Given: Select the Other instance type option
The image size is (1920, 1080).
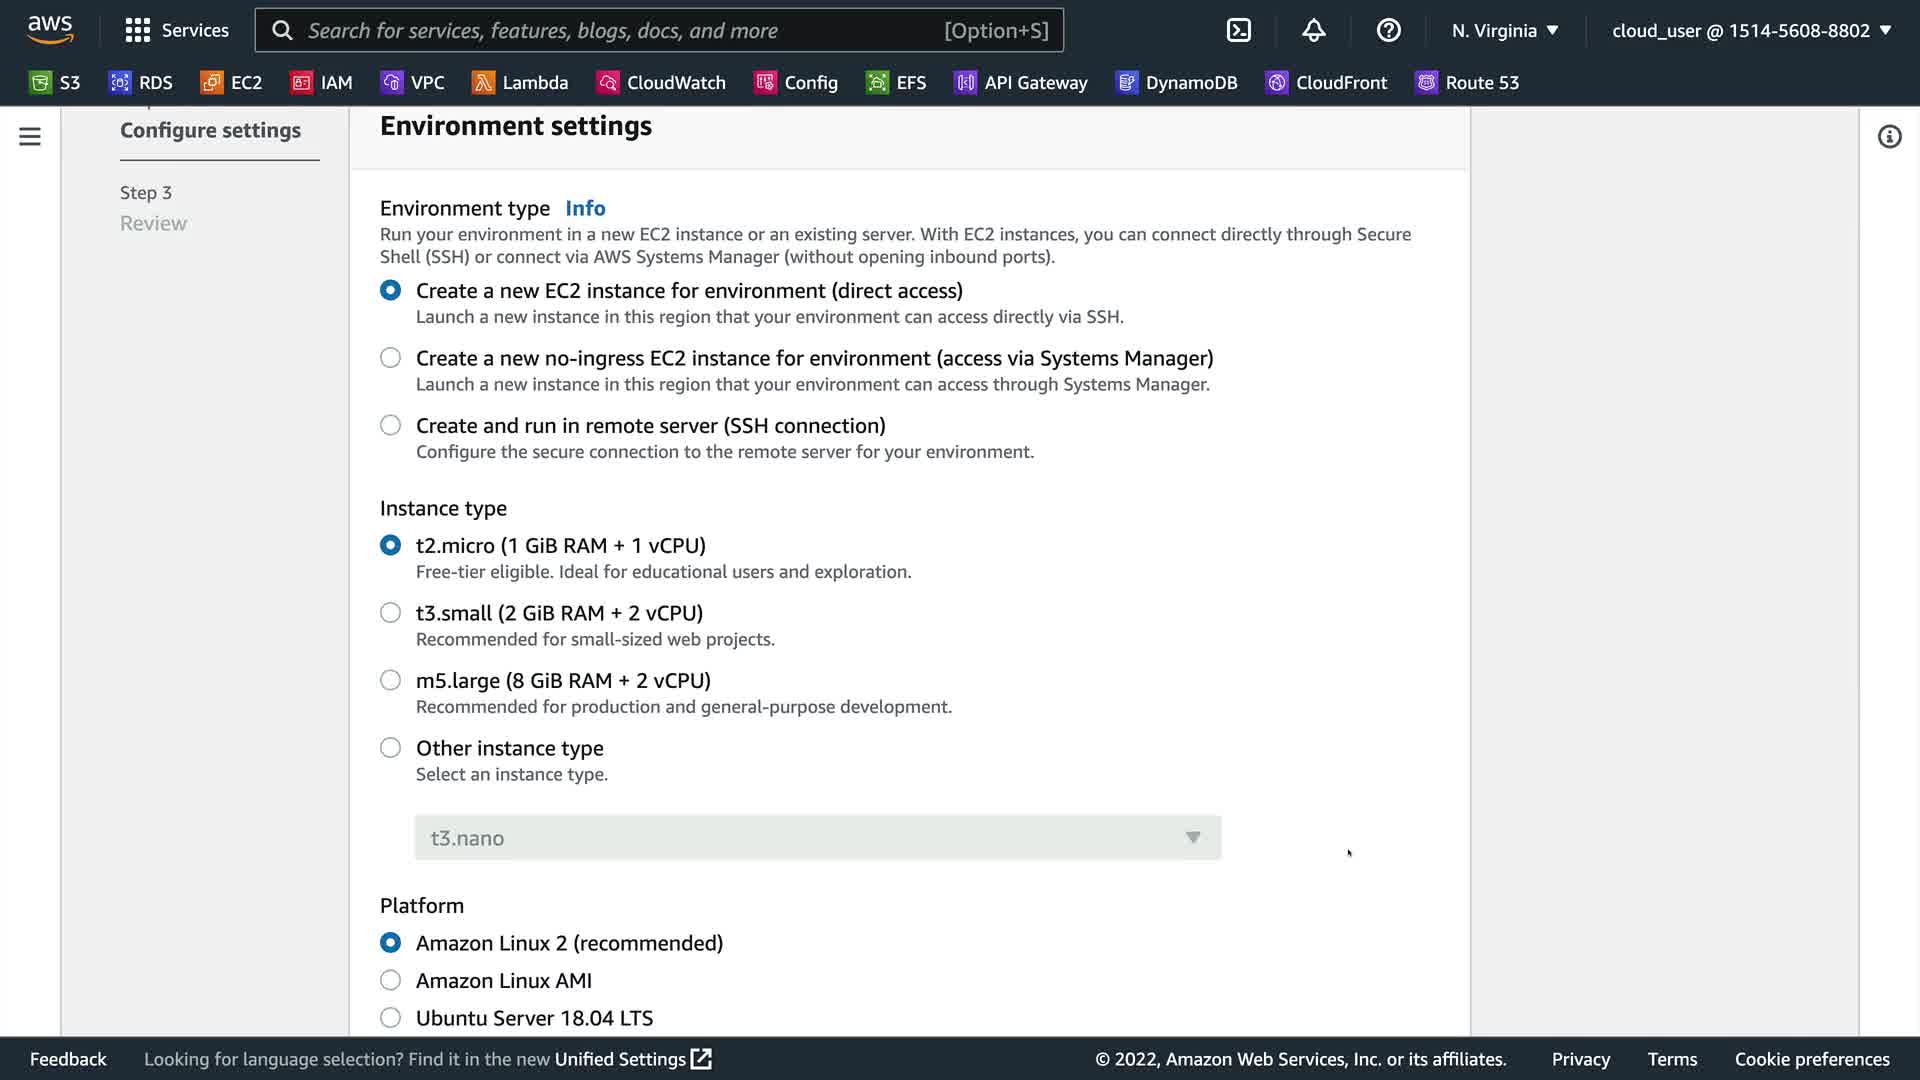Looking at the screenshot, I should coord(390,748).
